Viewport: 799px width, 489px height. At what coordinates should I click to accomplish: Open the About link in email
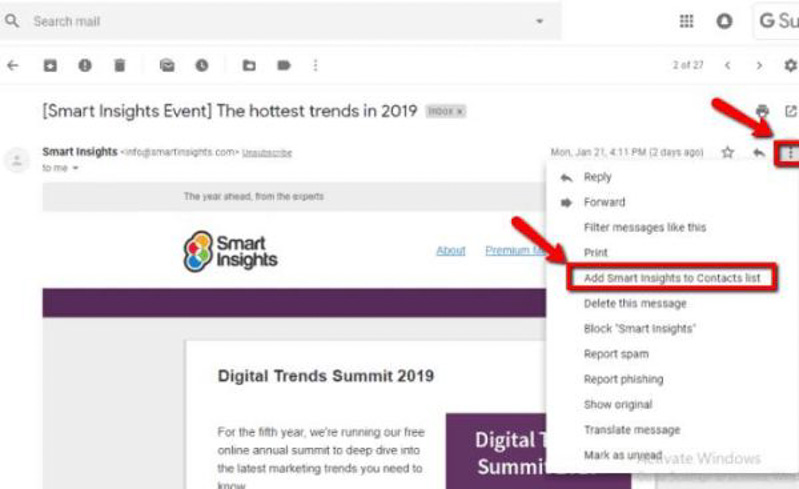(451, 251)
